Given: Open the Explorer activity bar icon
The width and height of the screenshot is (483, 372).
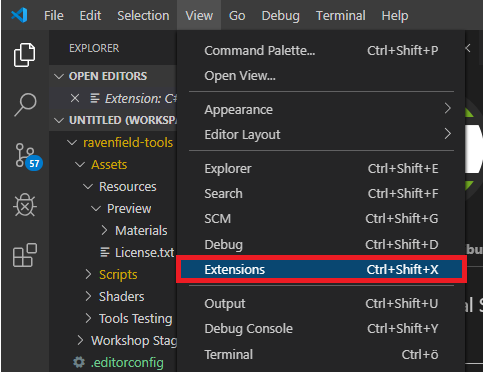Looking at the screenshot, I should point(24,55).
